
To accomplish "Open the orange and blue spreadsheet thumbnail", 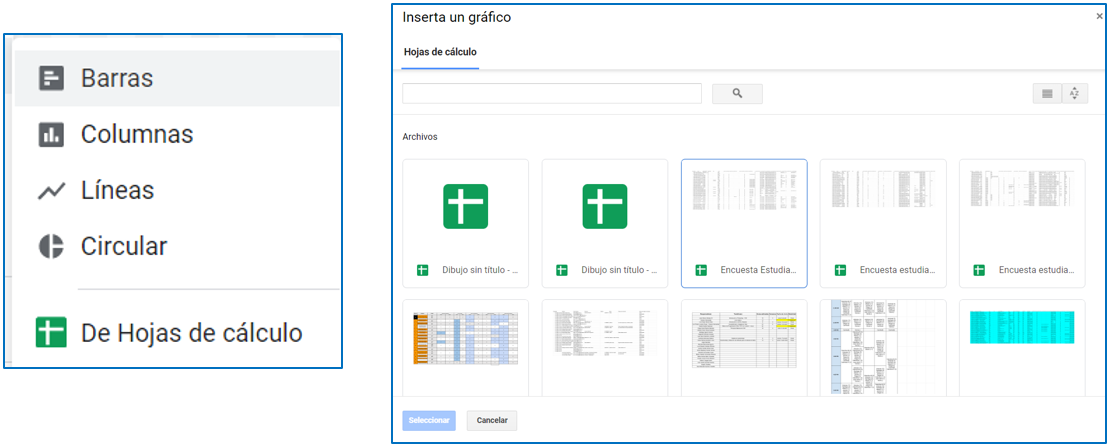I will click(x=465, y=346).
